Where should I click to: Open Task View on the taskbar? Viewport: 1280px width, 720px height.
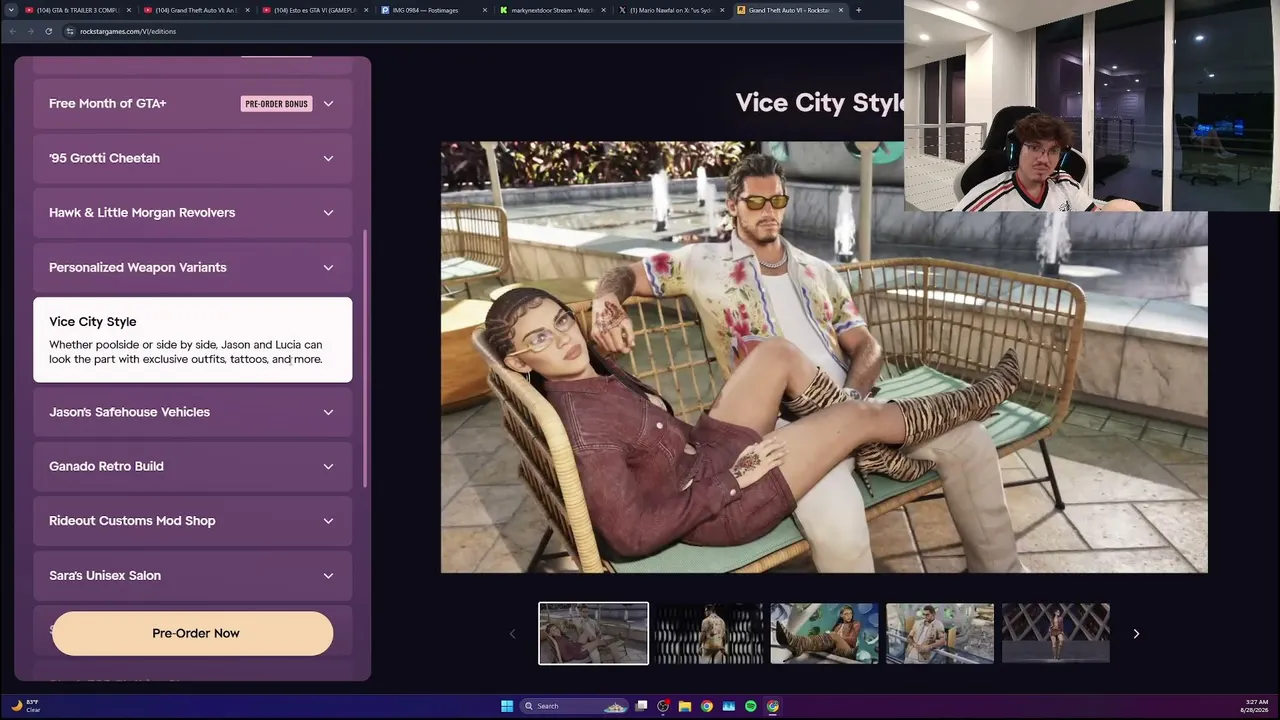pos(641,706)
